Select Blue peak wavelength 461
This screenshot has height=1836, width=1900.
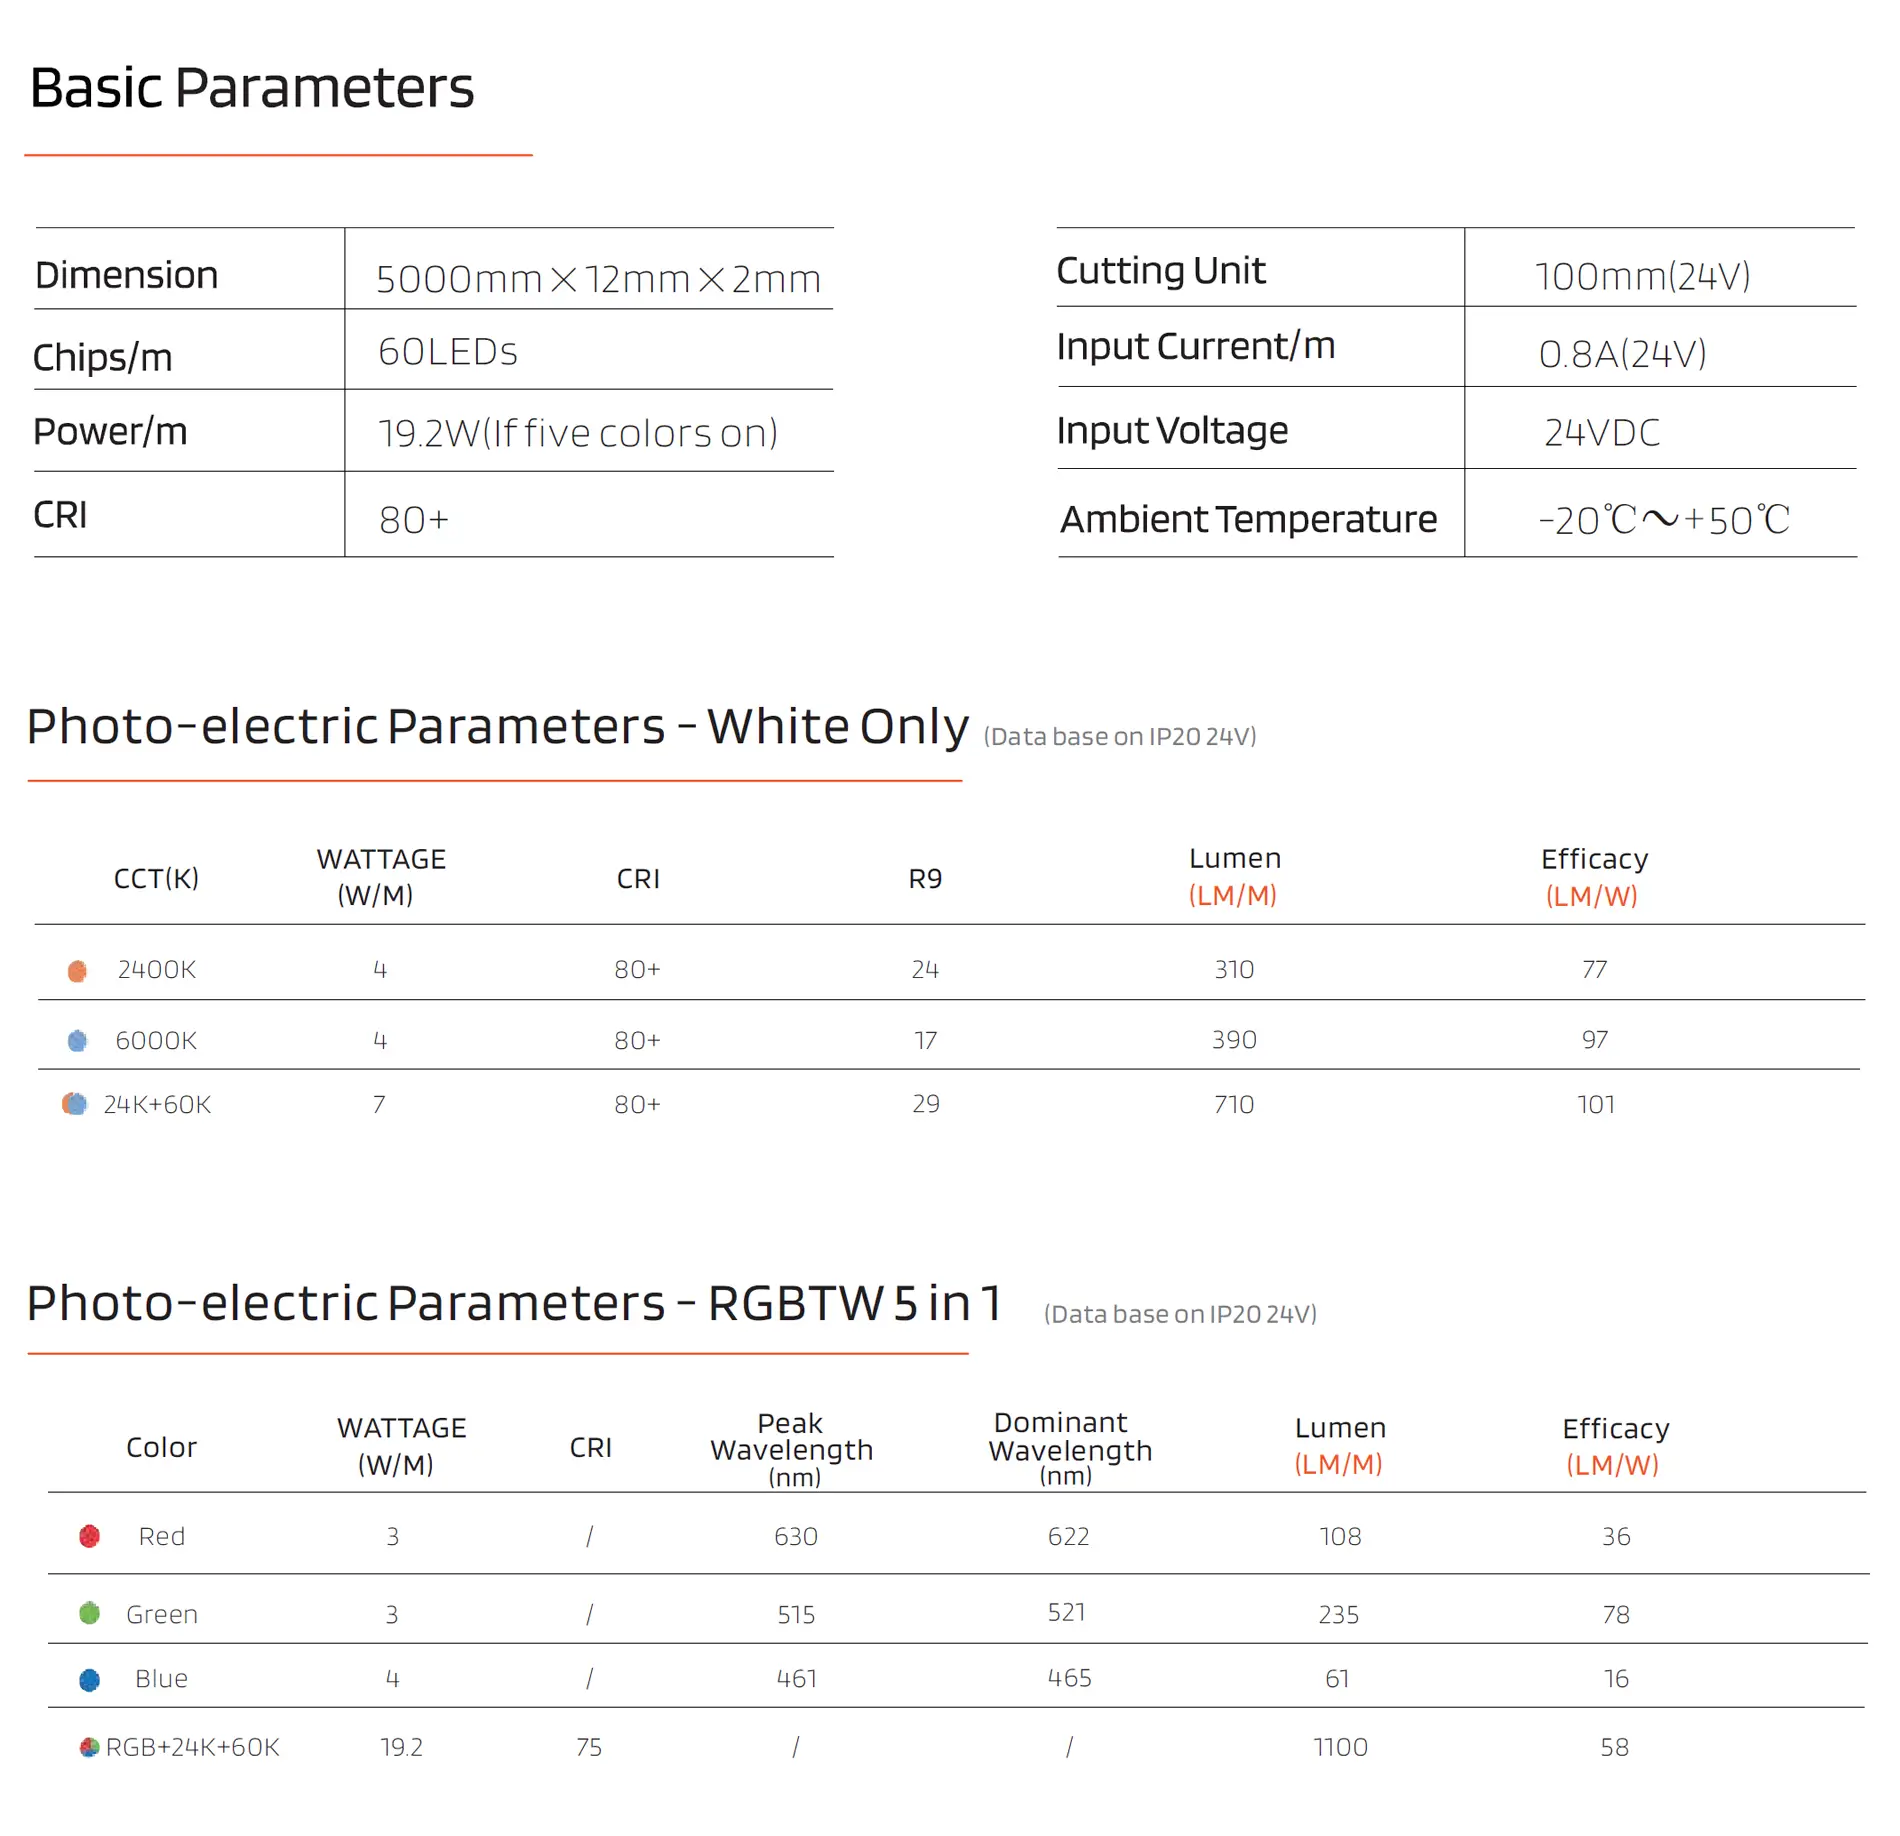tap(797, 1679)
